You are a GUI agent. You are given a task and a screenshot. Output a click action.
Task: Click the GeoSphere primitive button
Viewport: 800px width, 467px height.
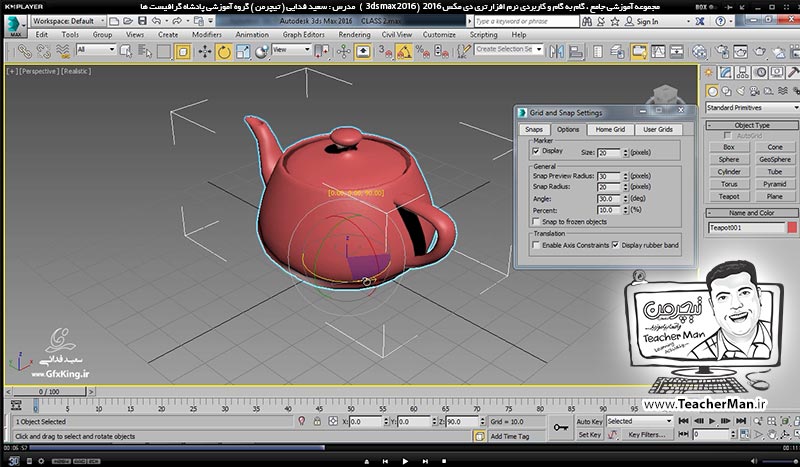tap(774, 159)
